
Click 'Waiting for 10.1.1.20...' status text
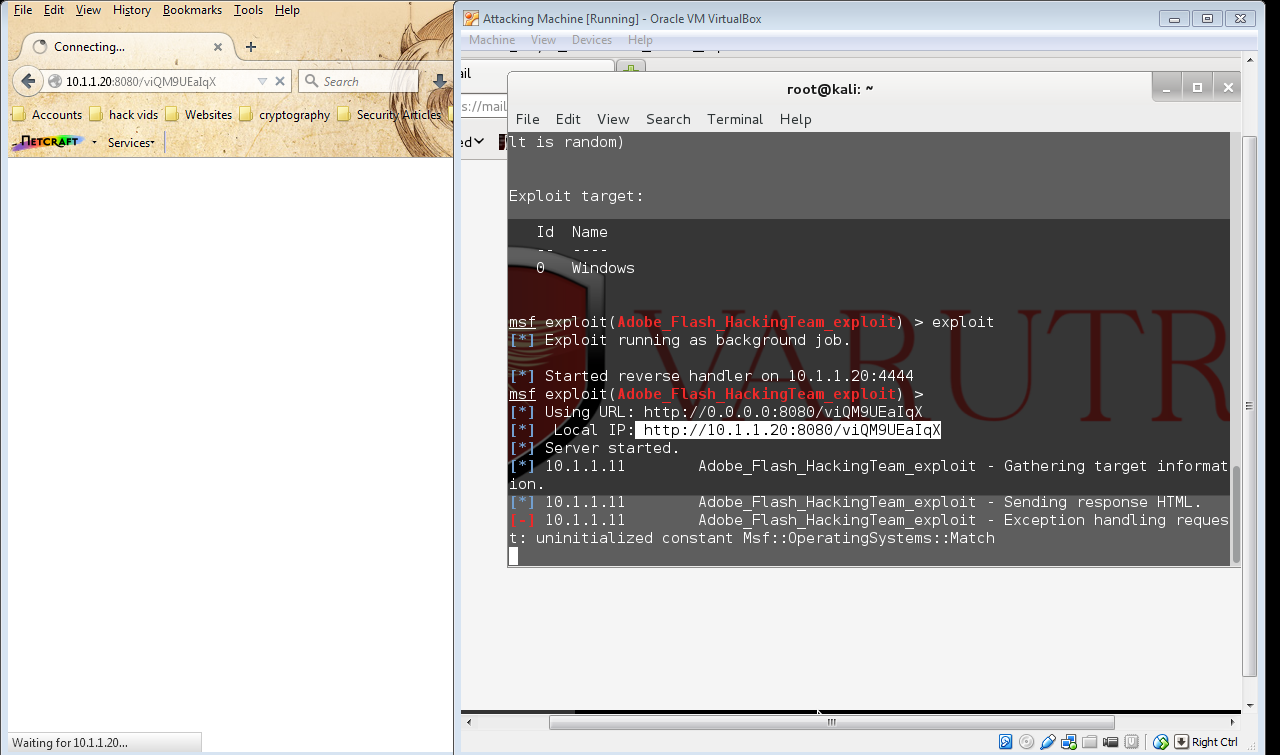pyautogui.click(x=69, y=743)
